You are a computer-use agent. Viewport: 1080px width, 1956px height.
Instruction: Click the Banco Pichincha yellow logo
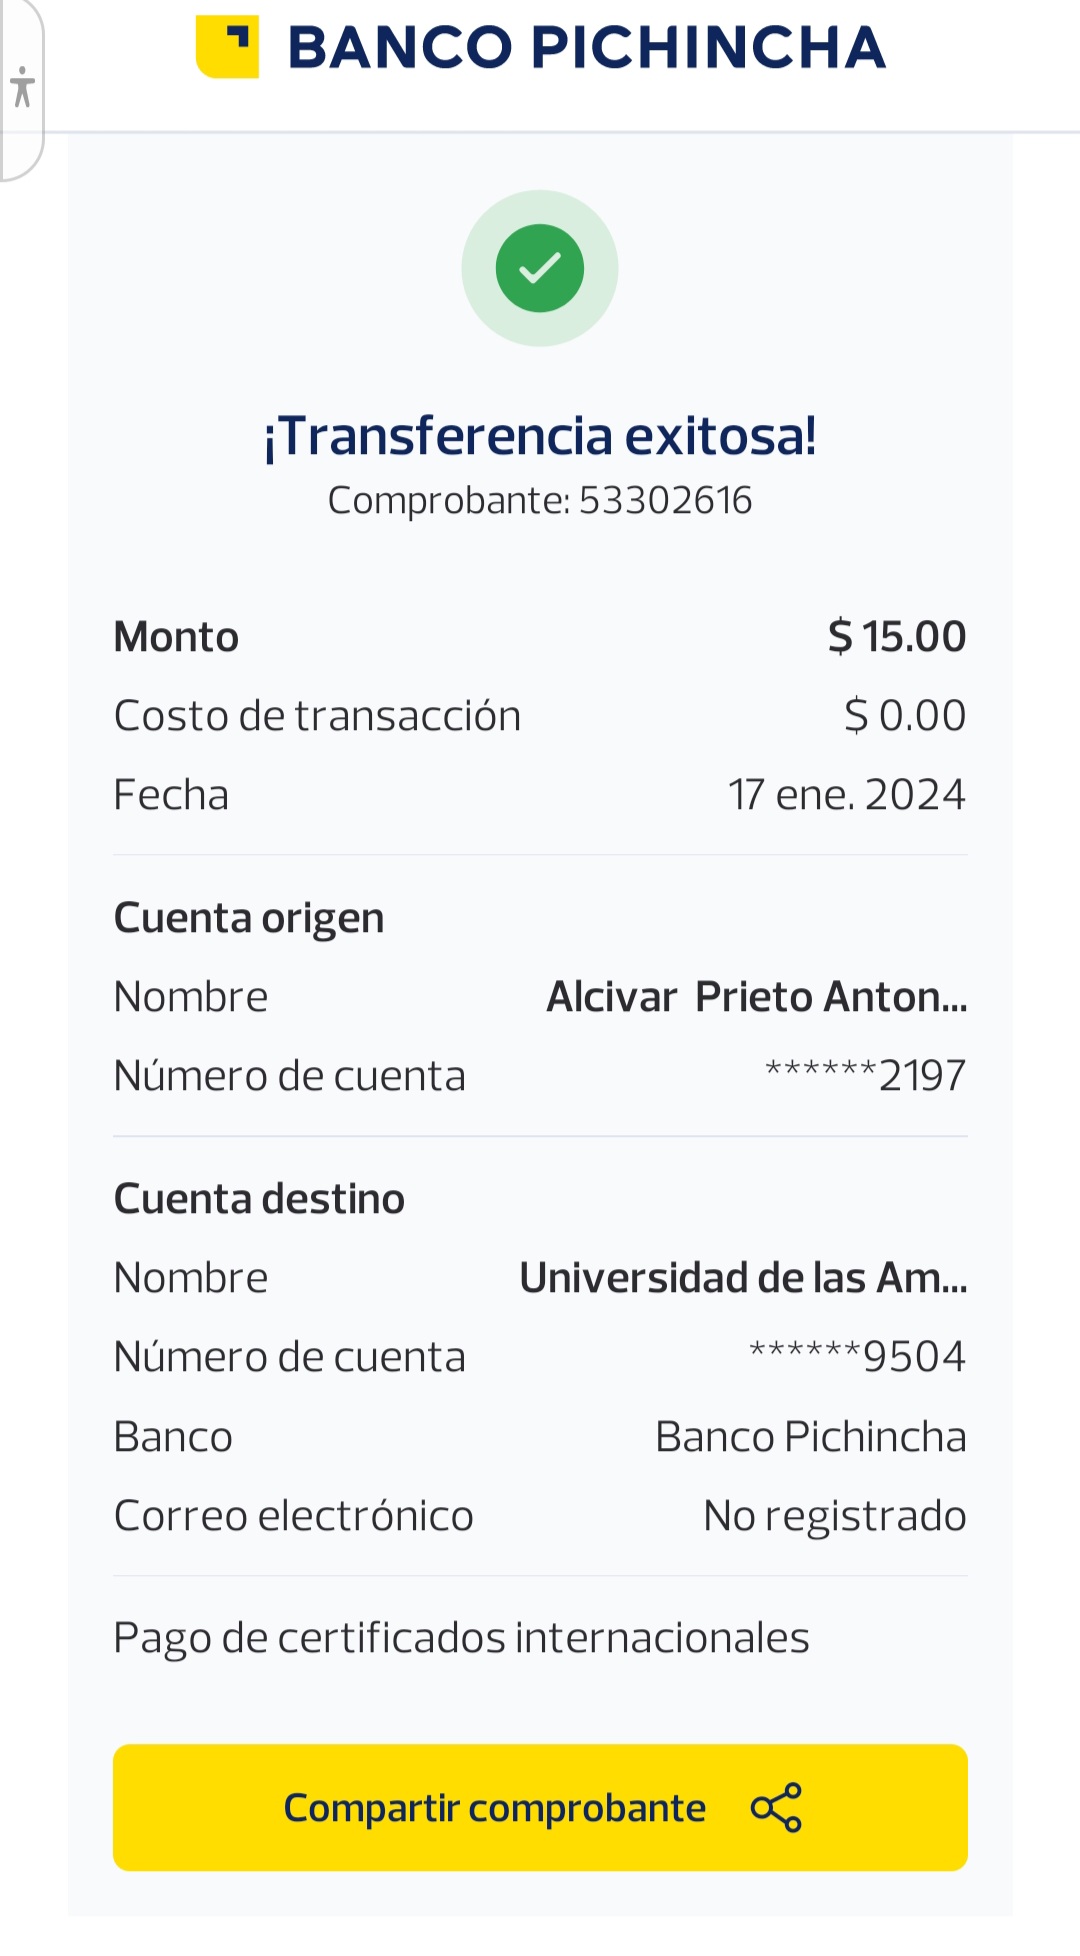[x=227, y=46]
